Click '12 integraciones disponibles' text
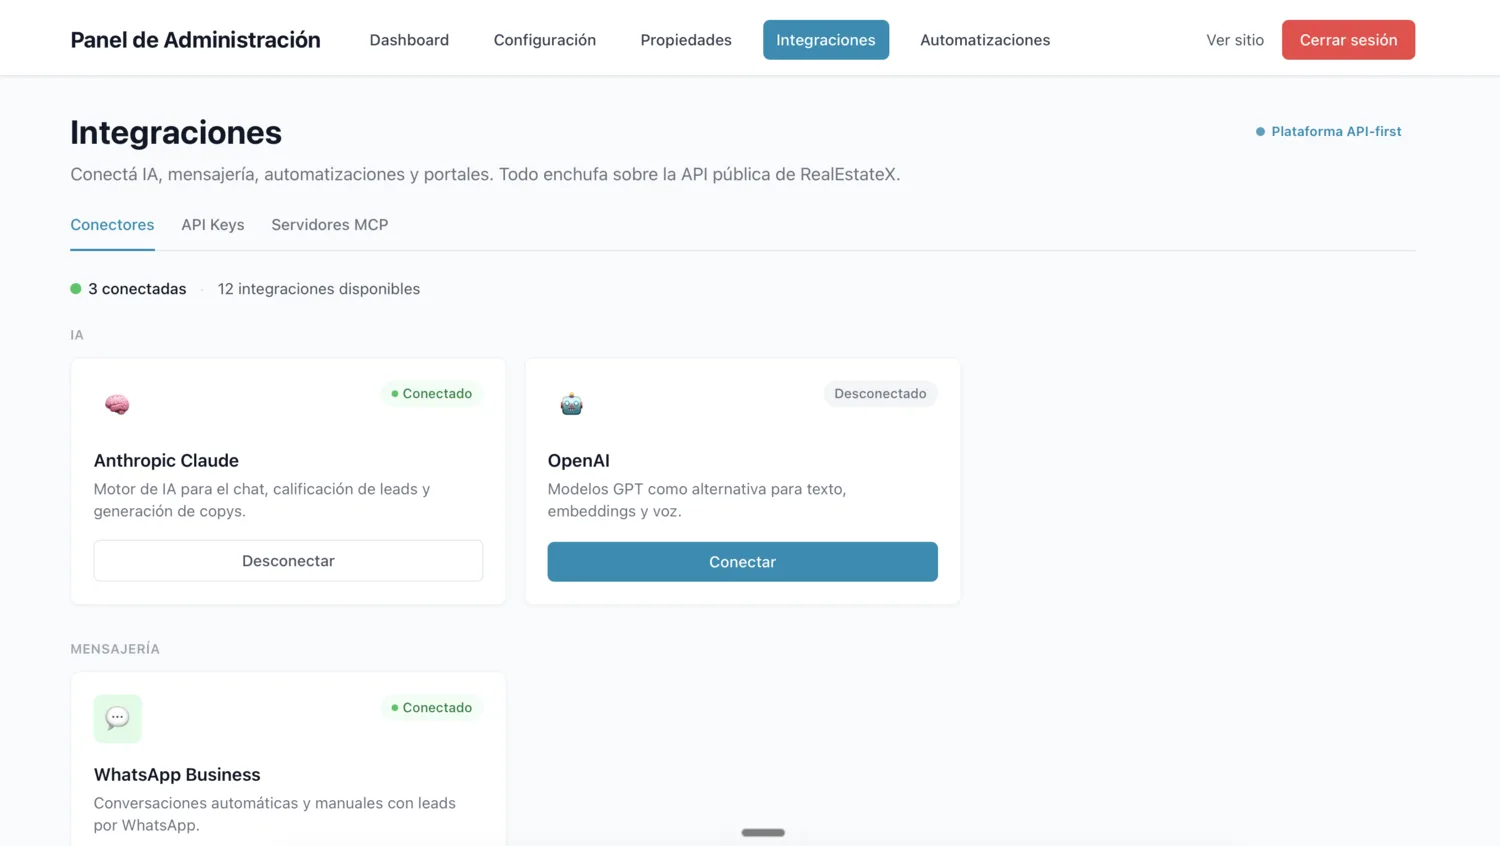1500x846 pixels. pyautogui.click(x=319, y=289)
